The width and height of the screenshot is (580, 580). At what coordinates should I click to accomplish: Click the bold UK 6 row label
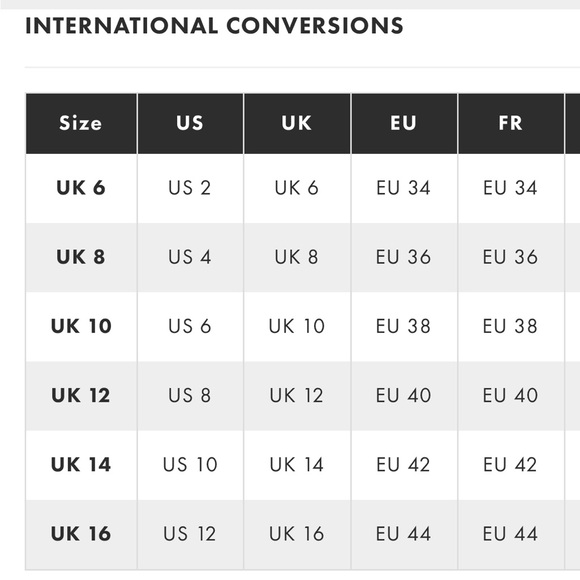point(81,188)
